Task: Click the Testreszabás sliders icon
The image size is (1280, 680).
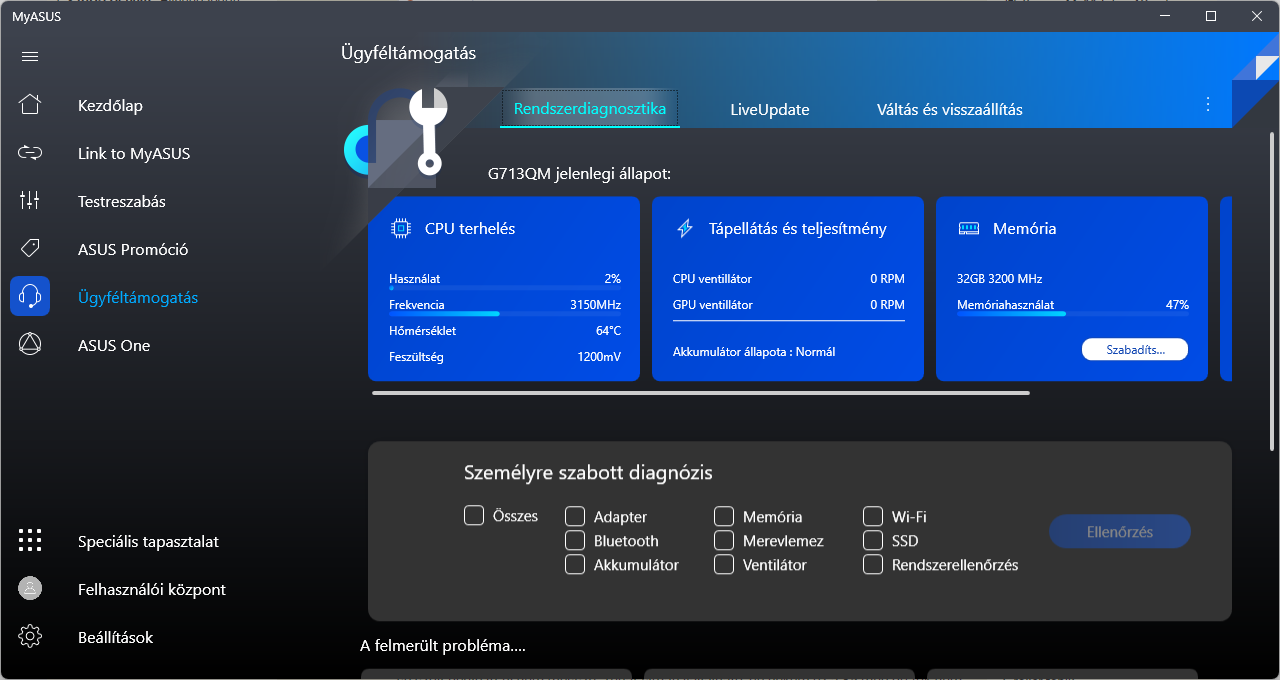Action: pyautogui.click(x=30, y=201)
